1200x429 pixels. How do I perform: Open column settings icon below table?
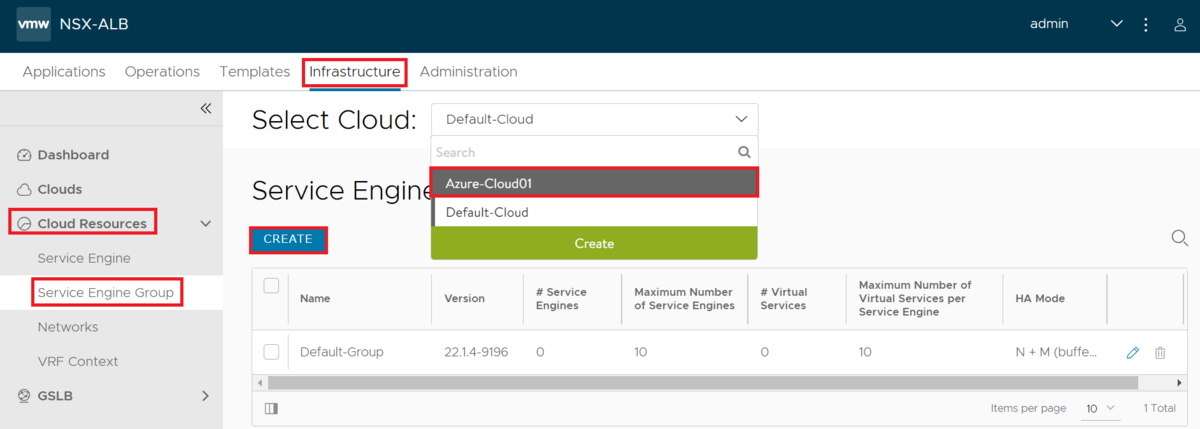[271, 408]
